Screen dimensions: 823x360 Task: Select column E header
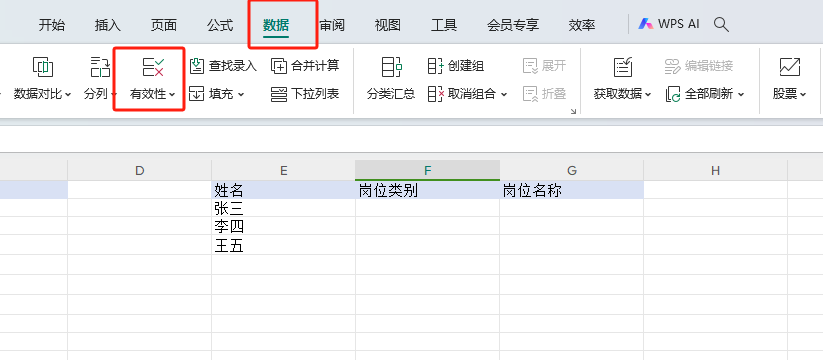pyautogui.click(x=283, y=171)
